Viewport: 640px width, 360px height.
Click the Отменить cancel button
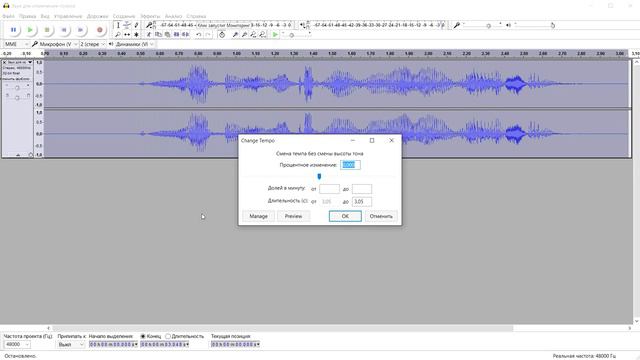tap(381, 216)
